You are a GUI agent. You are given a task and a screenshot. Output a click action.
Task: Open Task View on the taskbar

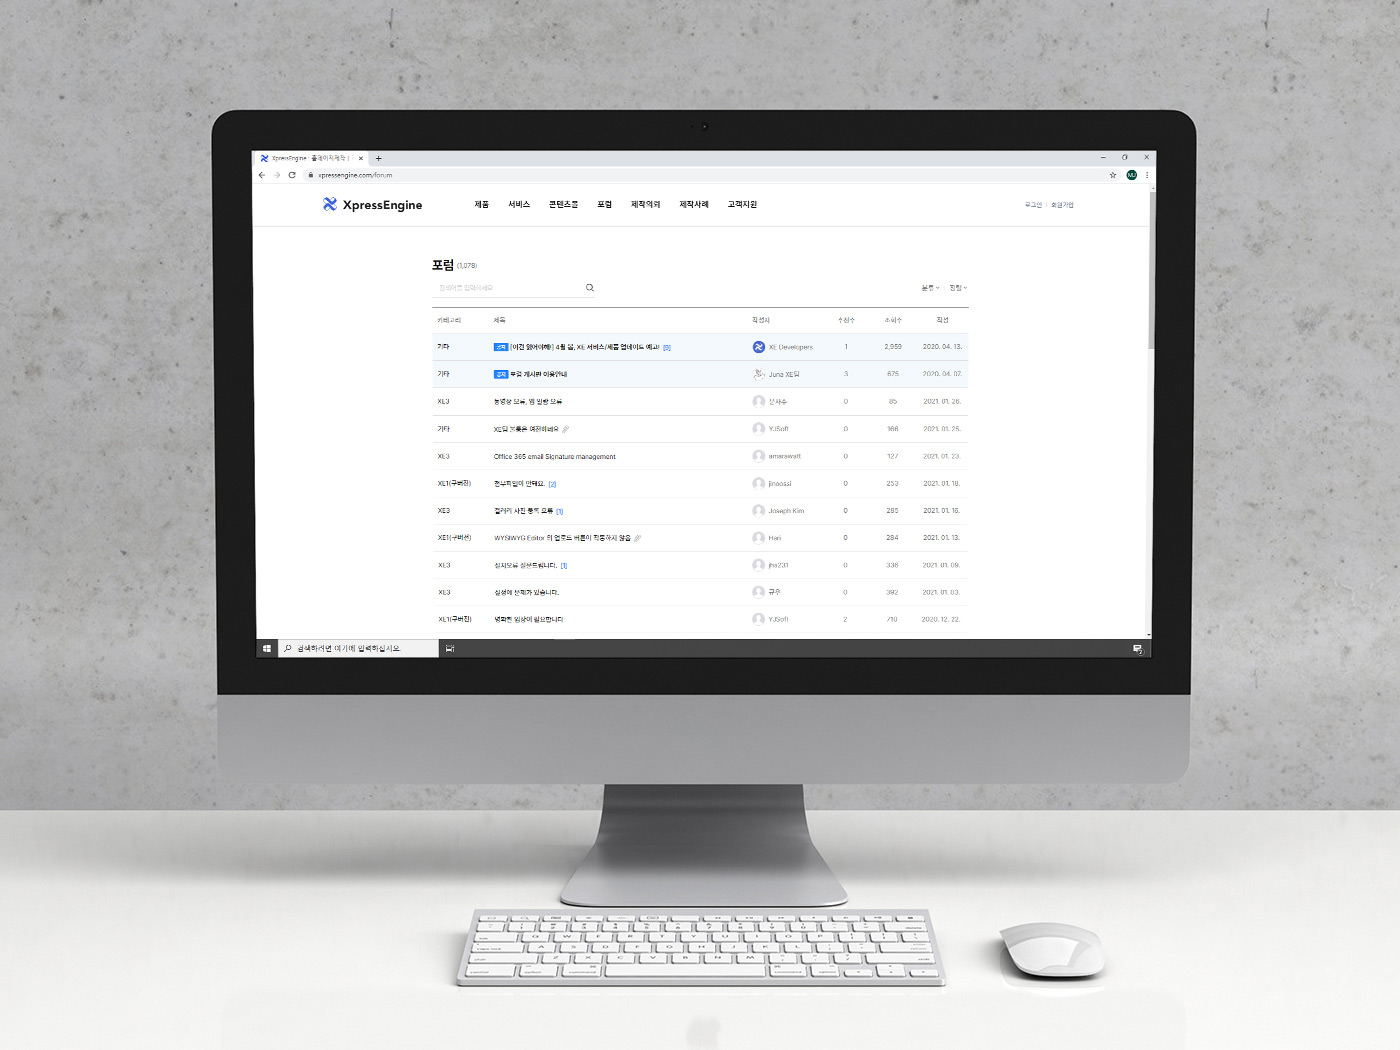click(450, 649)
